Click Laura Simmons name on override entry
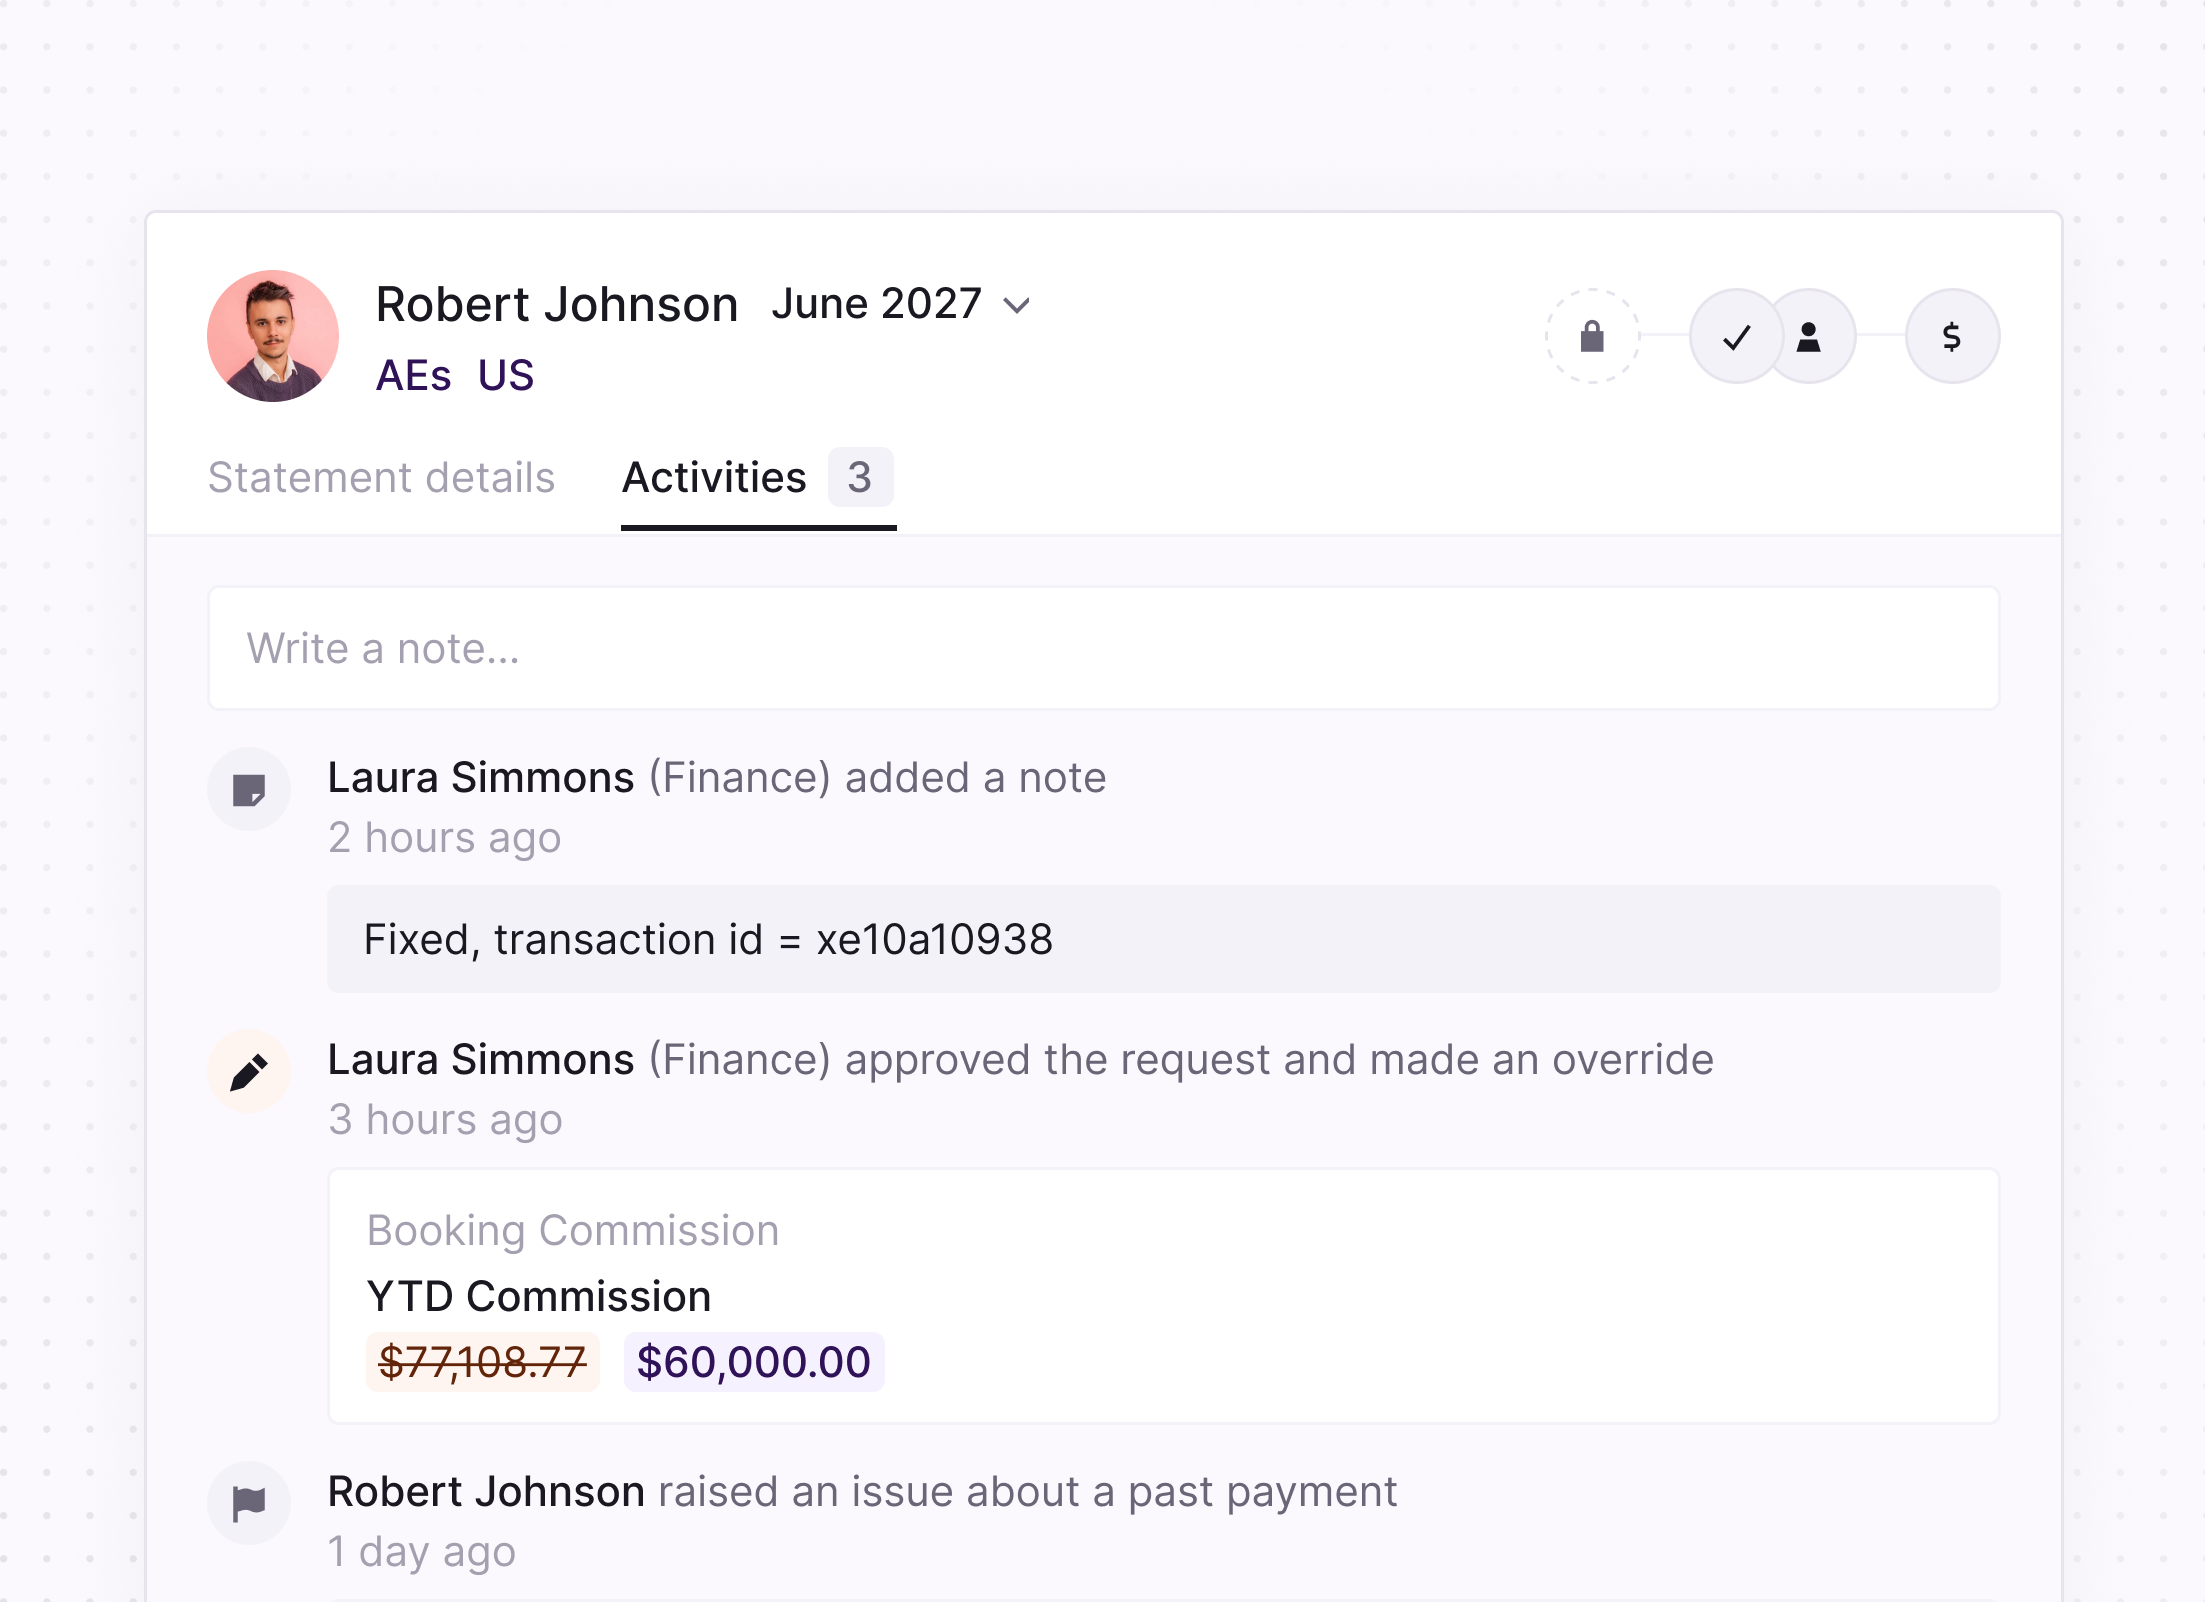This screenshot has height=1602, width=2205. click(x=481, y=1060)
